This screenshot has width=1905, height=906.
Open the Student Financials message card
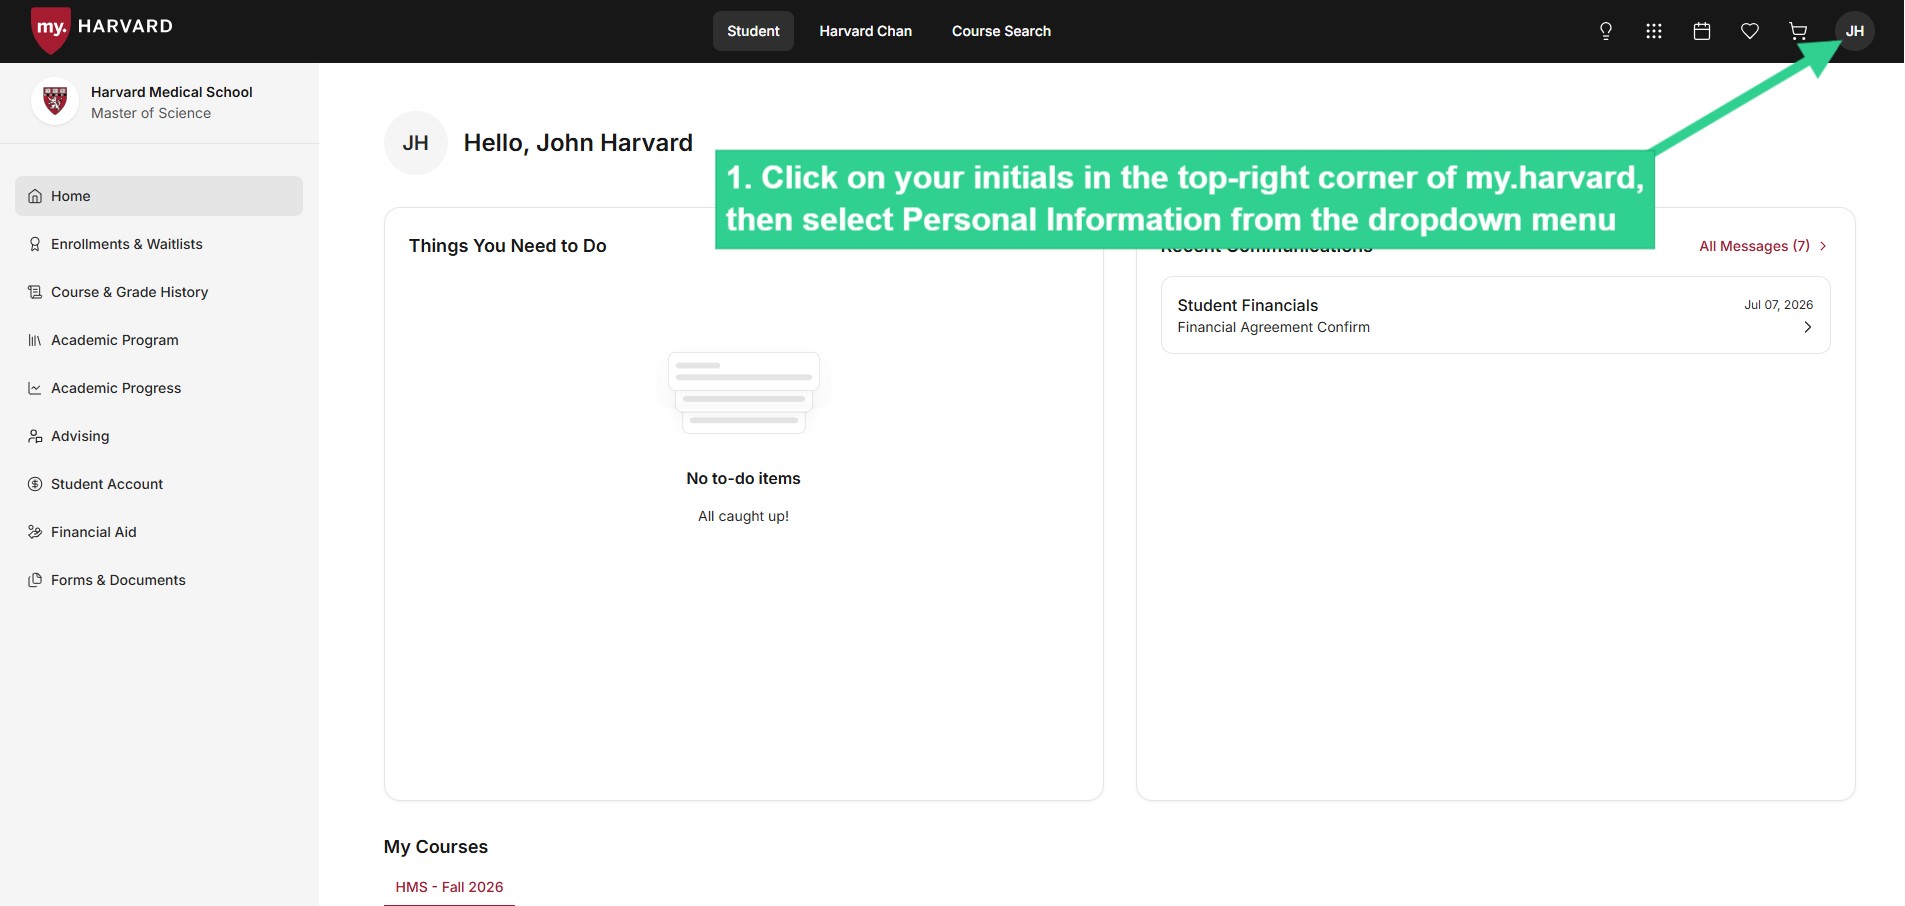[x=1495, y=315]
